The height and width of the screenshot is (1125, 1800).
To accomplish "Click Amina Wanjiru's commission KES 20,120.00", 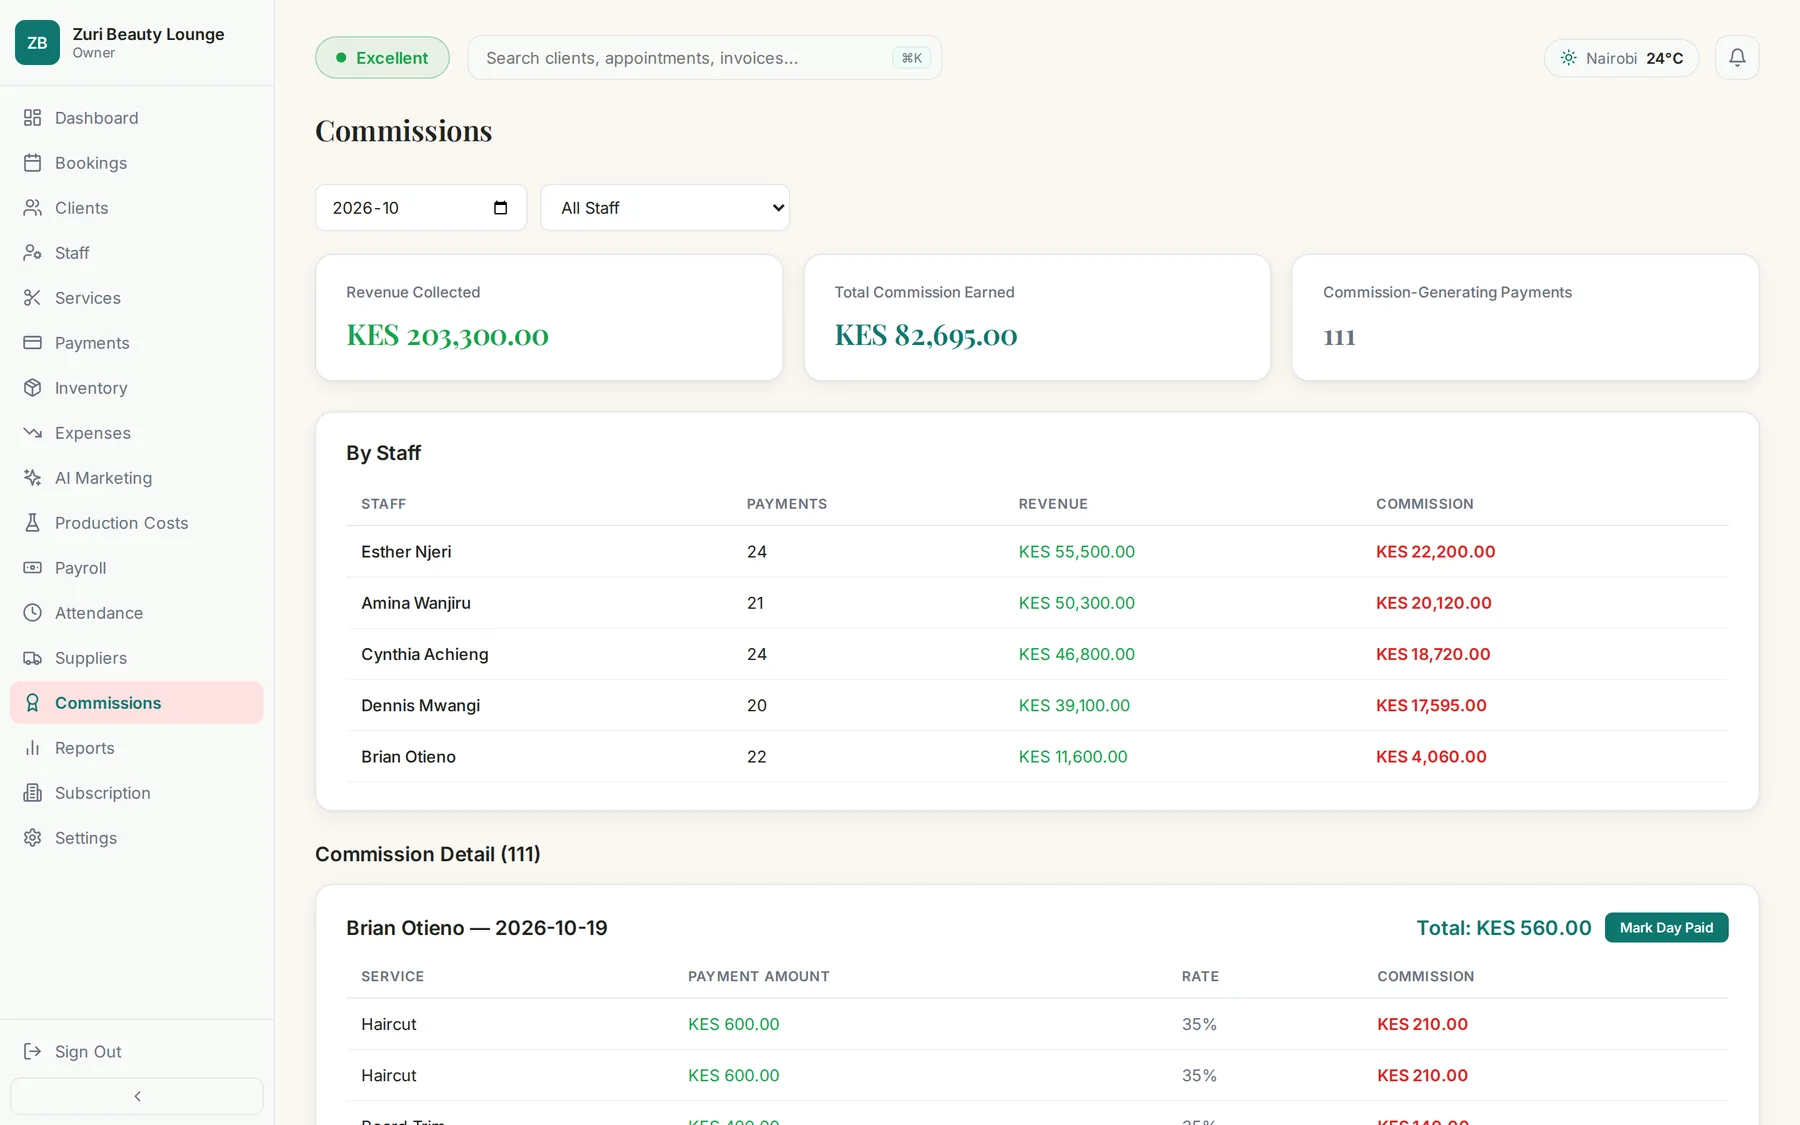I will (1433, 603).
